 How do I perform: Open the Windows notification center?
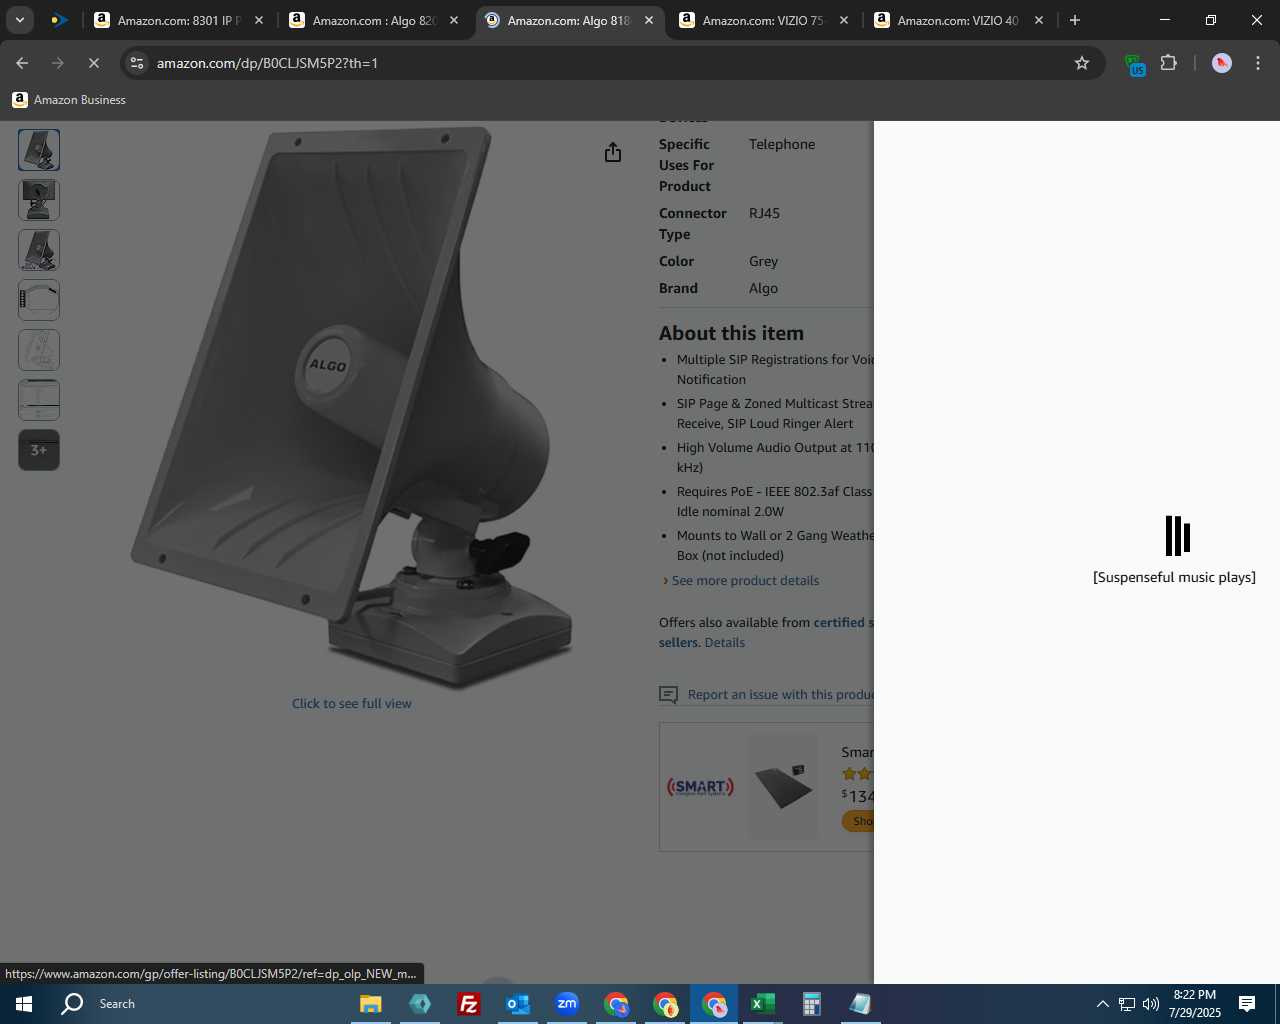pyautogui.click(x=1247, y=1004)
